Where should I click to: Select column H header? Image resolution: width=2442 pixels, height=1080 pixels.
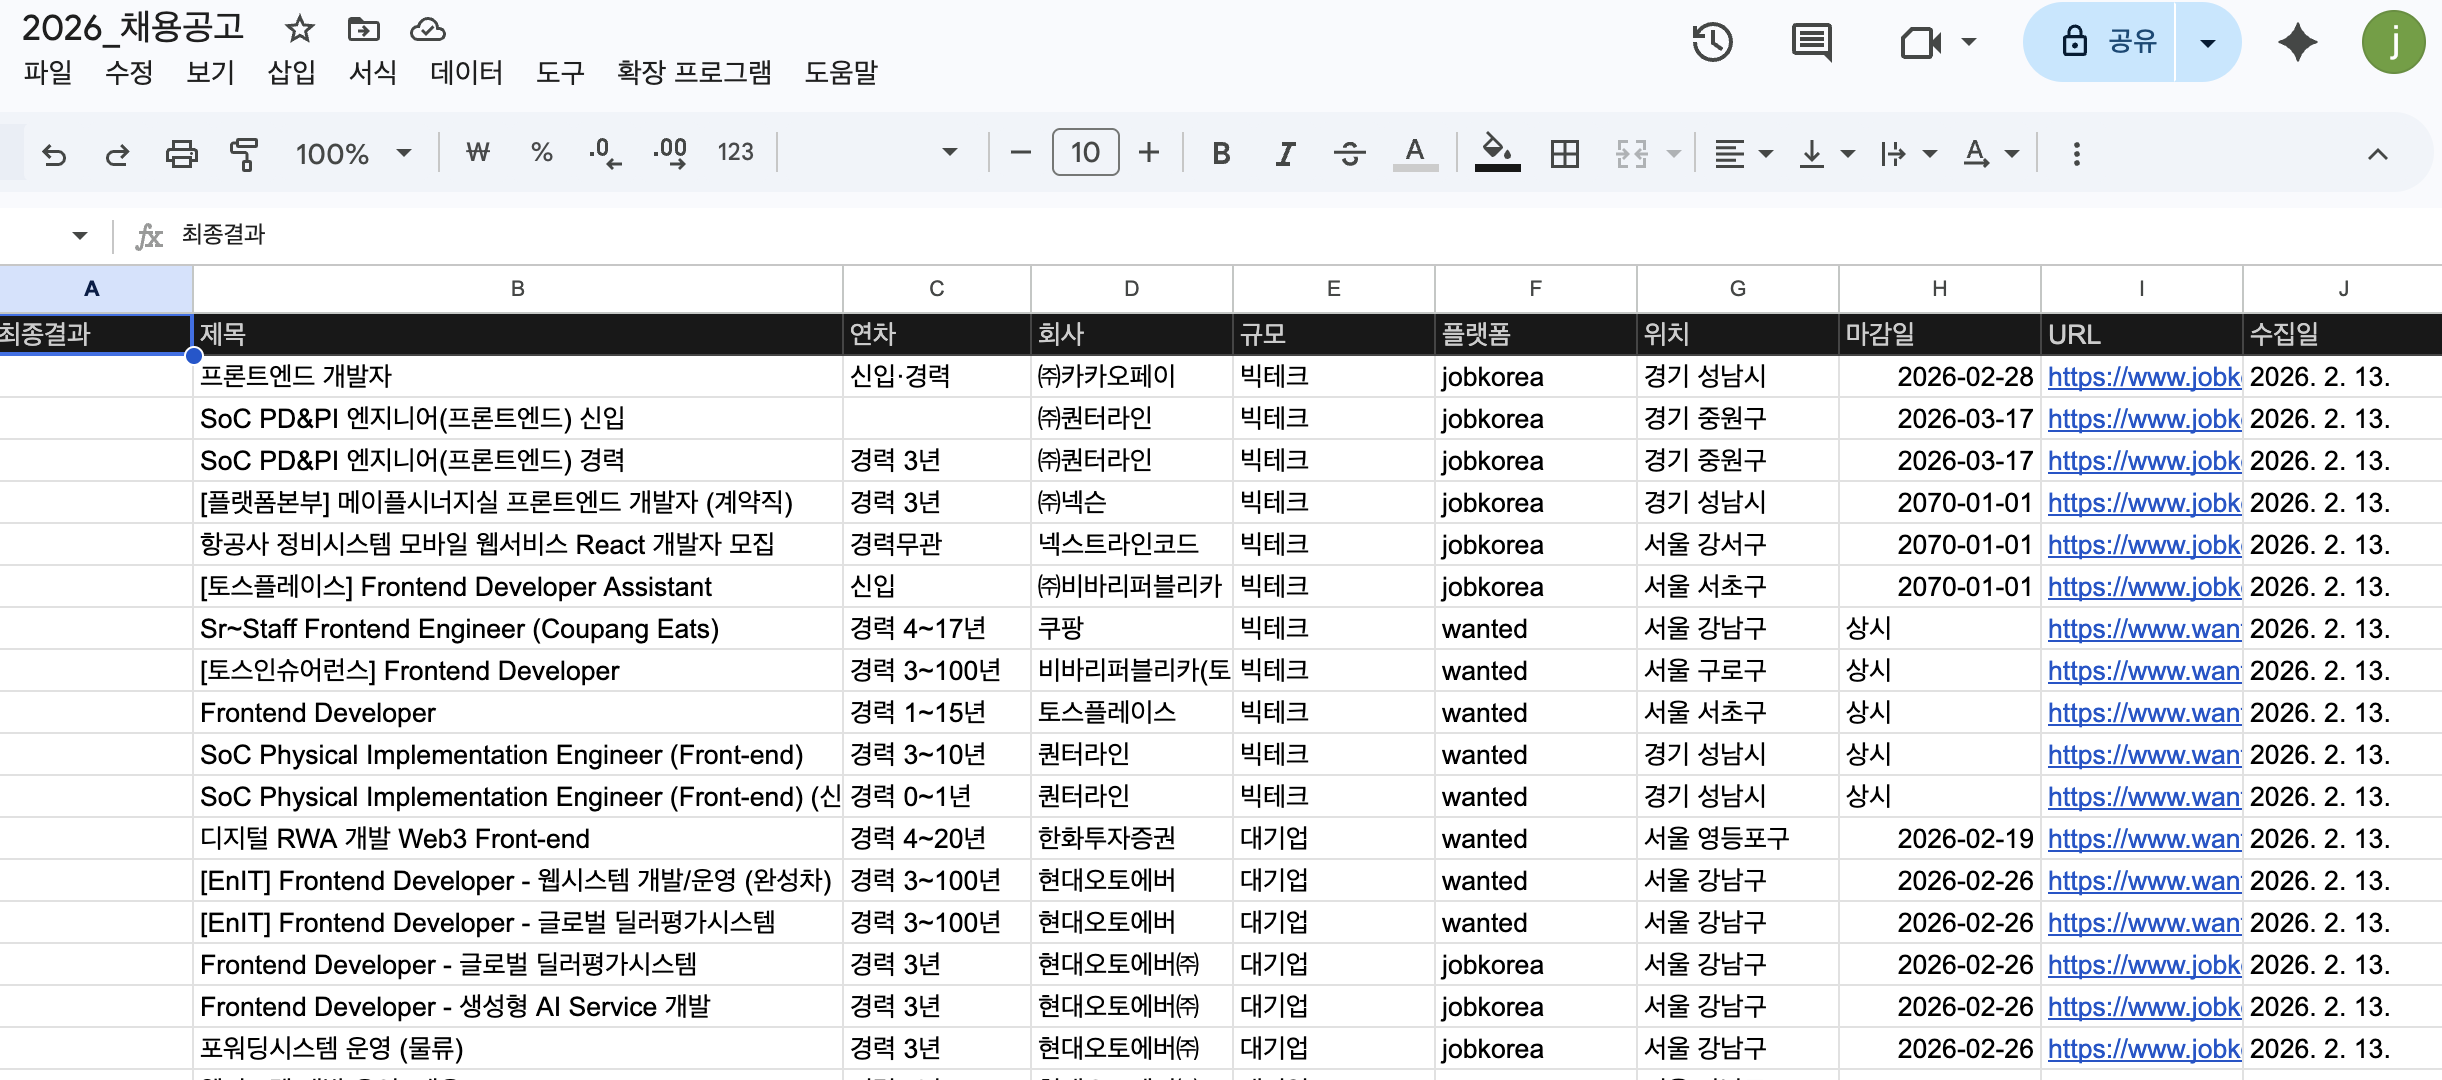tap(1939, 289)
